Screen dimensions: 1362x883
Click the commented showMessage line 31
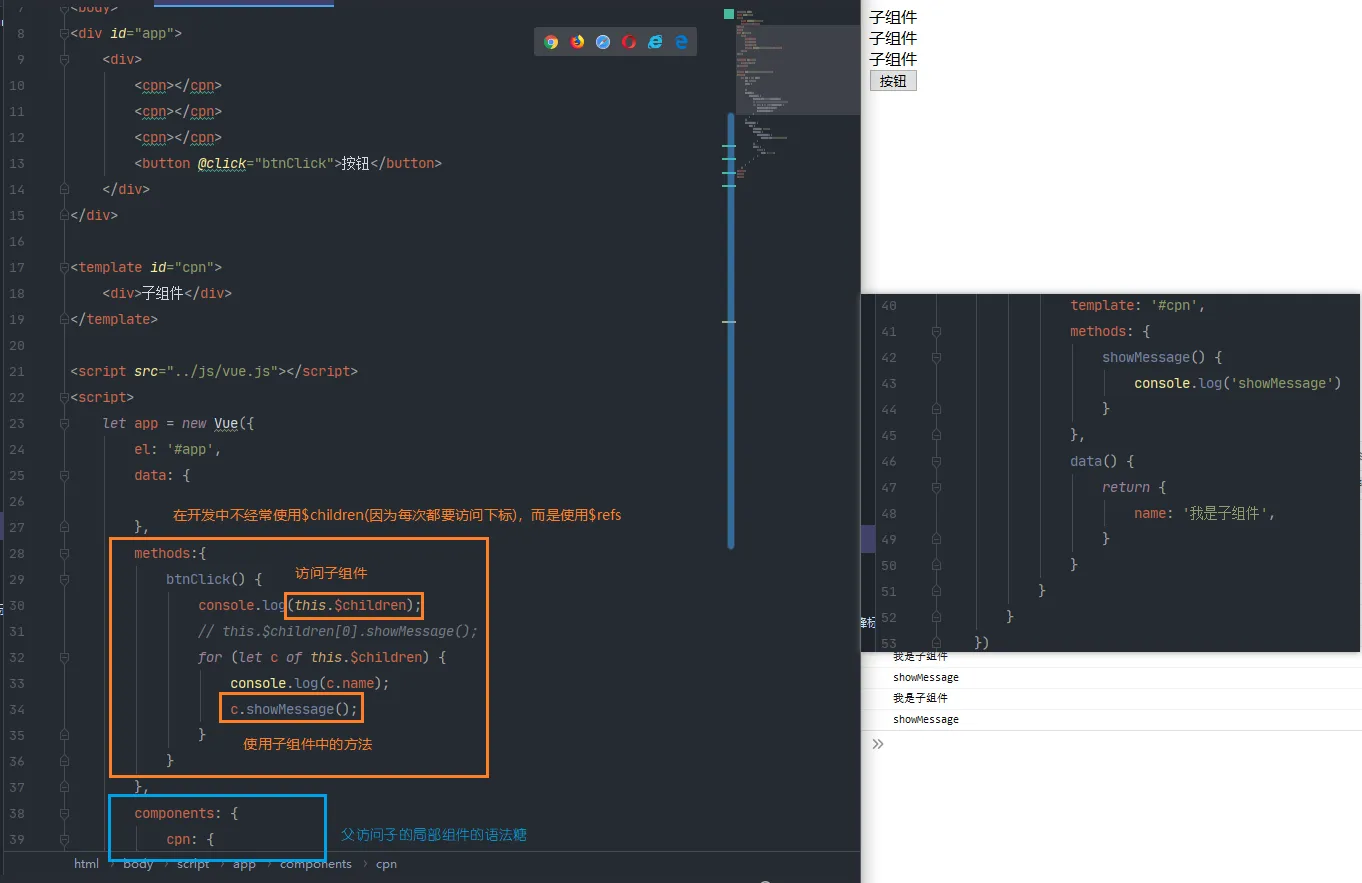338,631
